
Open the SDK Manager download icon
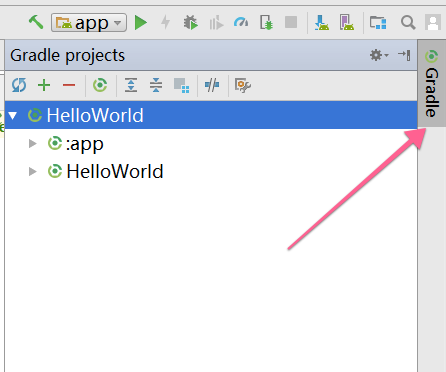[x=322, y=23]
